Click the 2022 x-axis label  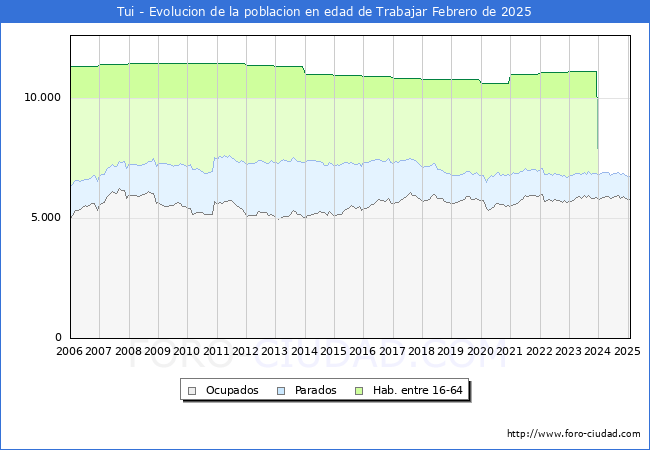coord(540,351)
